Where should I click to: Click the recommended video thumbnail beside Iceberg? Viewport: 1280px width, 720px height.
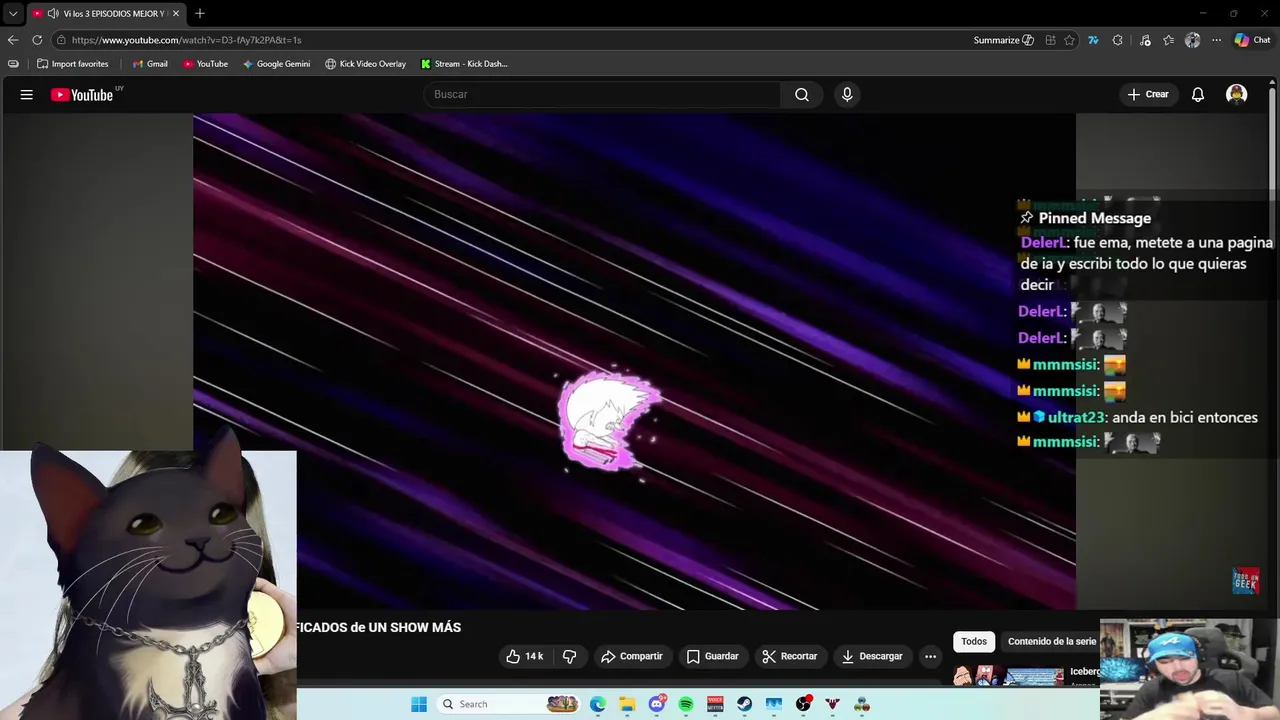[x=1007, y=677]
